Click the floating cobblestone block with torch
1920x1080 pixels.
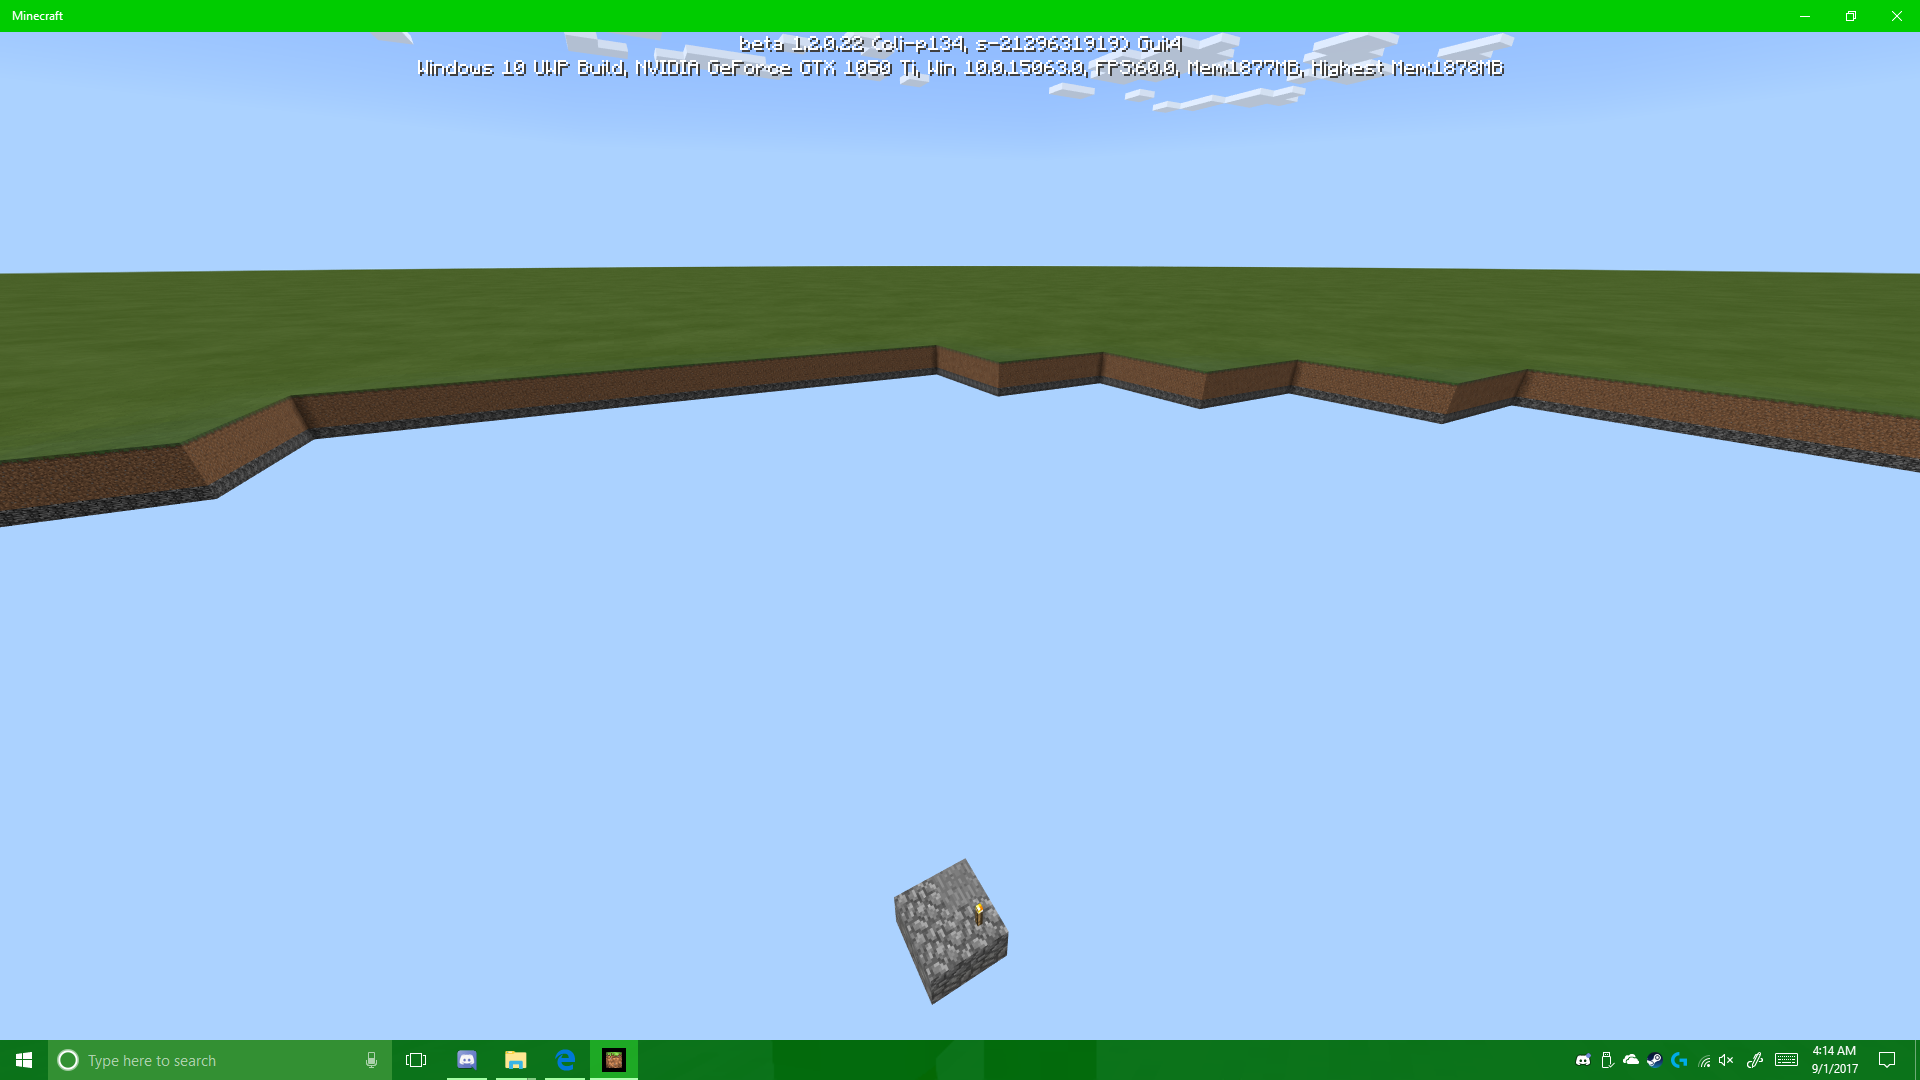coord(950,931)
